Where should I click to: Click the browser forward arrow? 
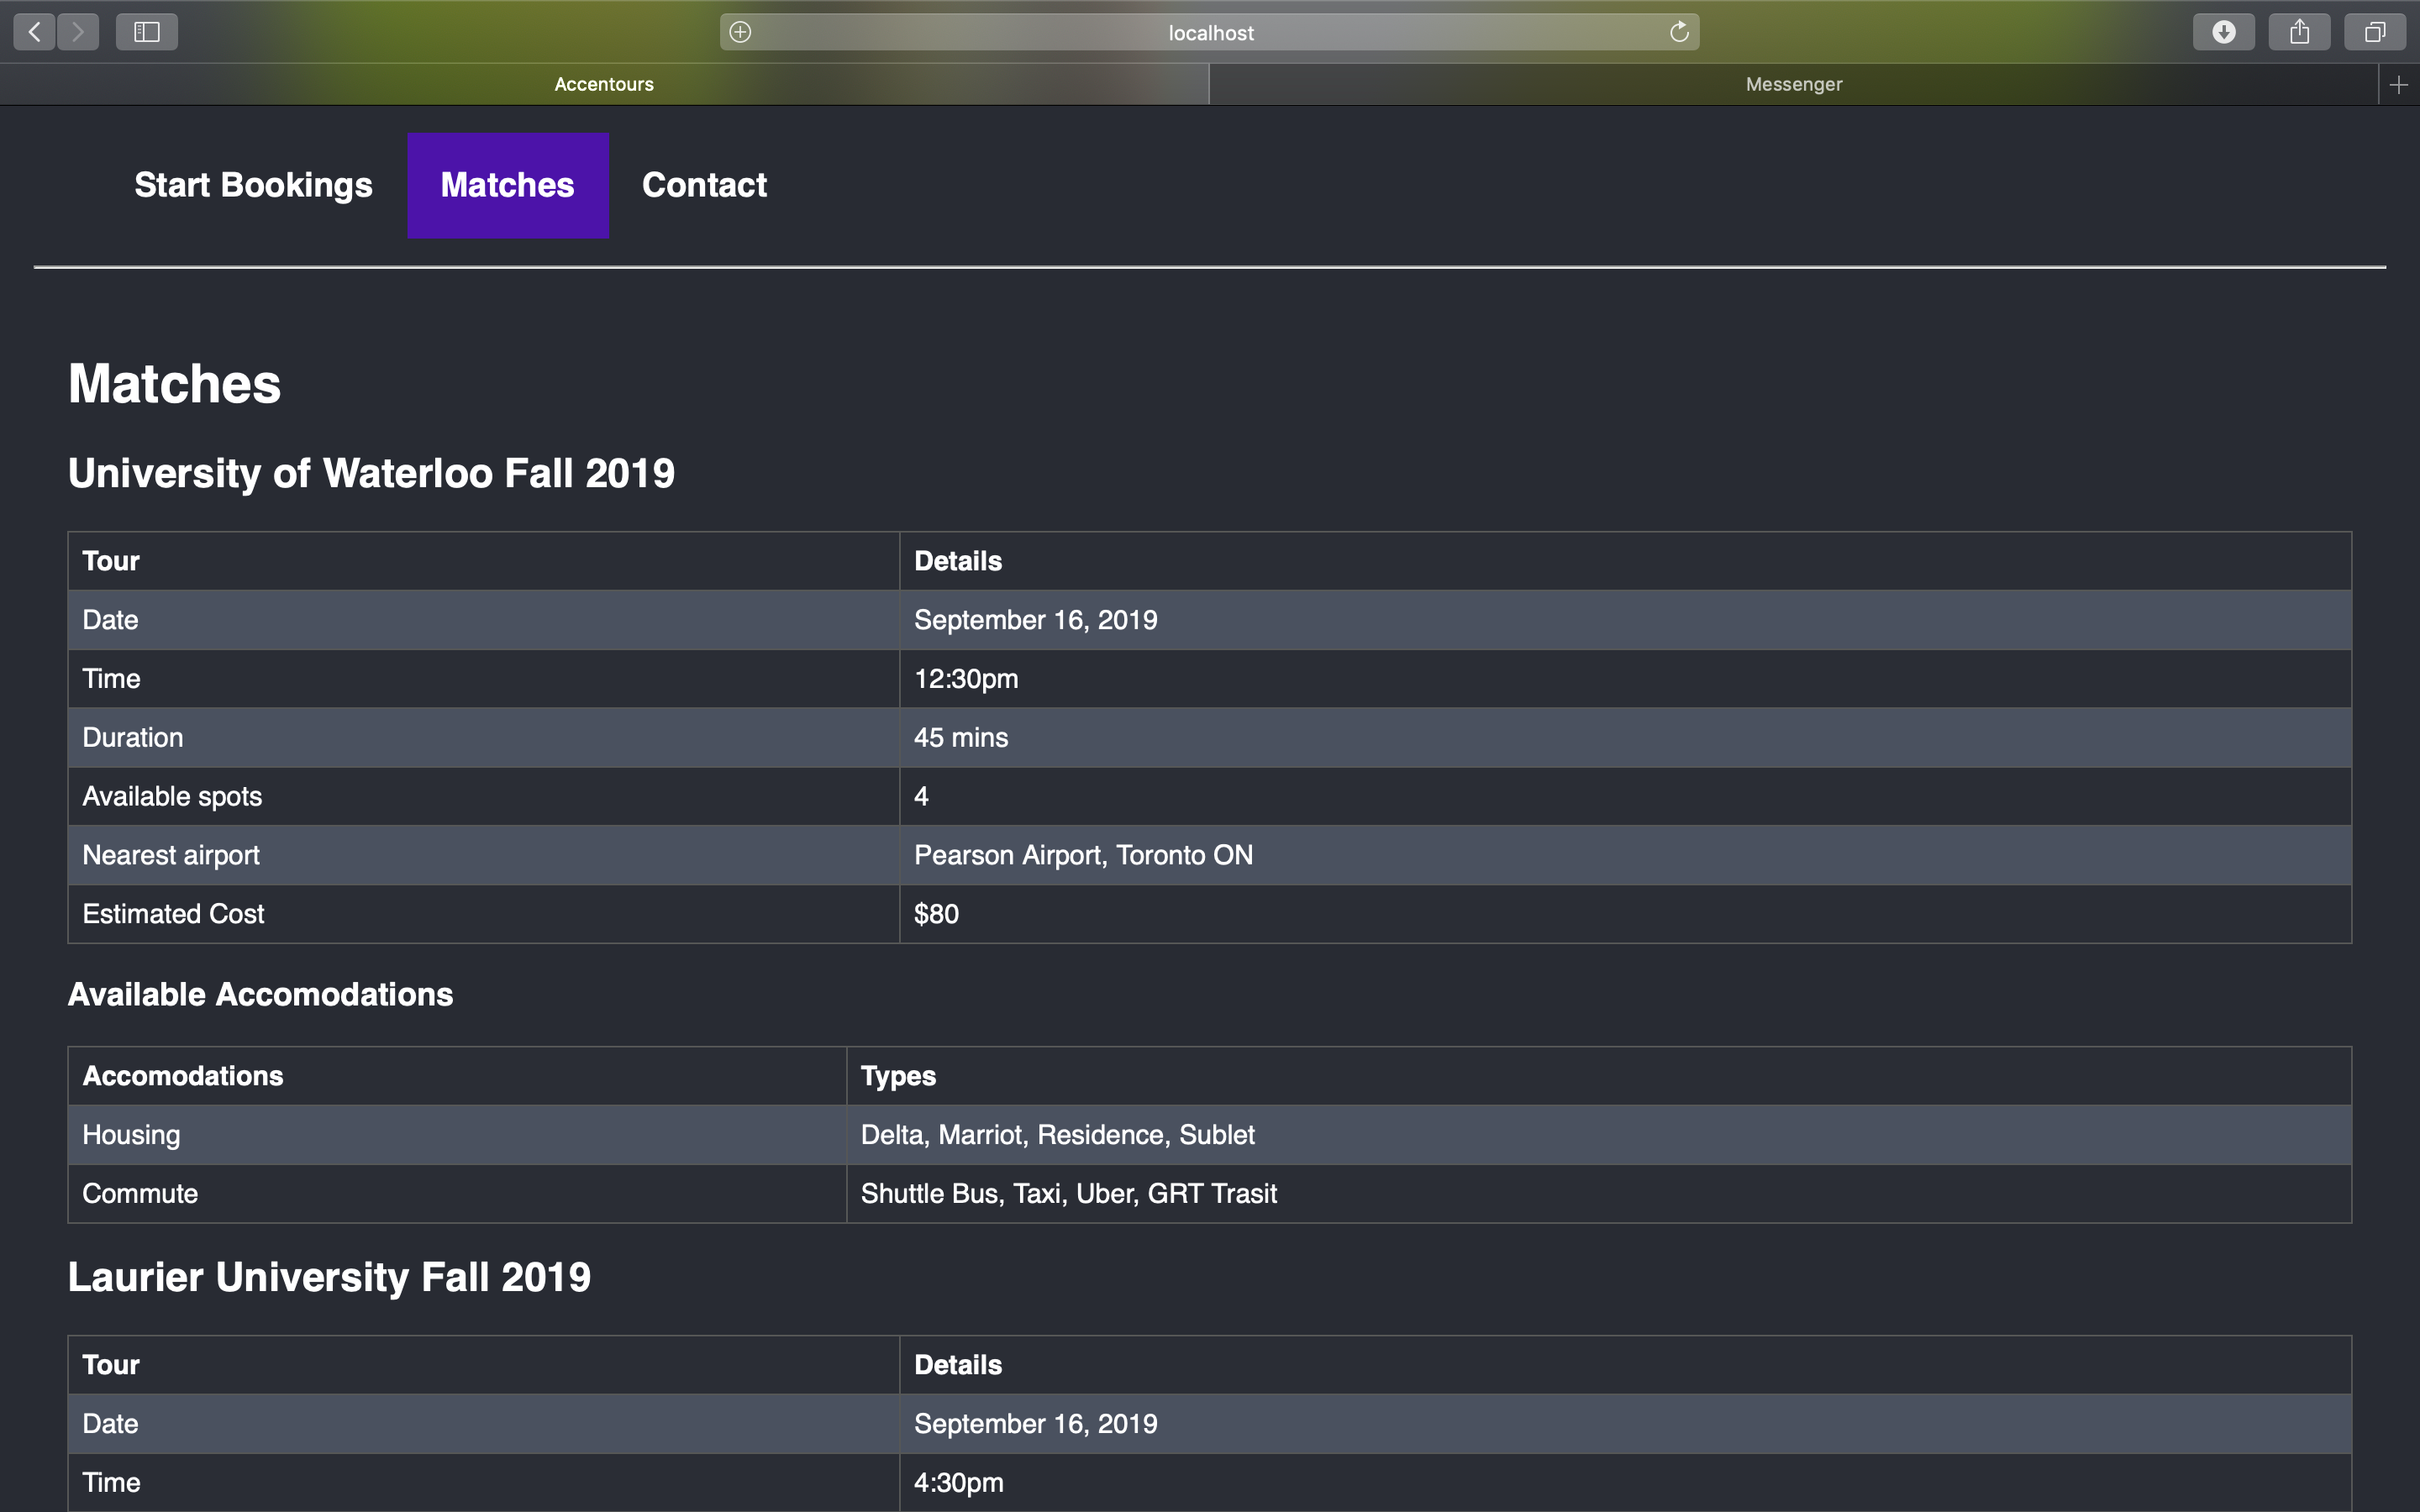[x=78, y=32]
